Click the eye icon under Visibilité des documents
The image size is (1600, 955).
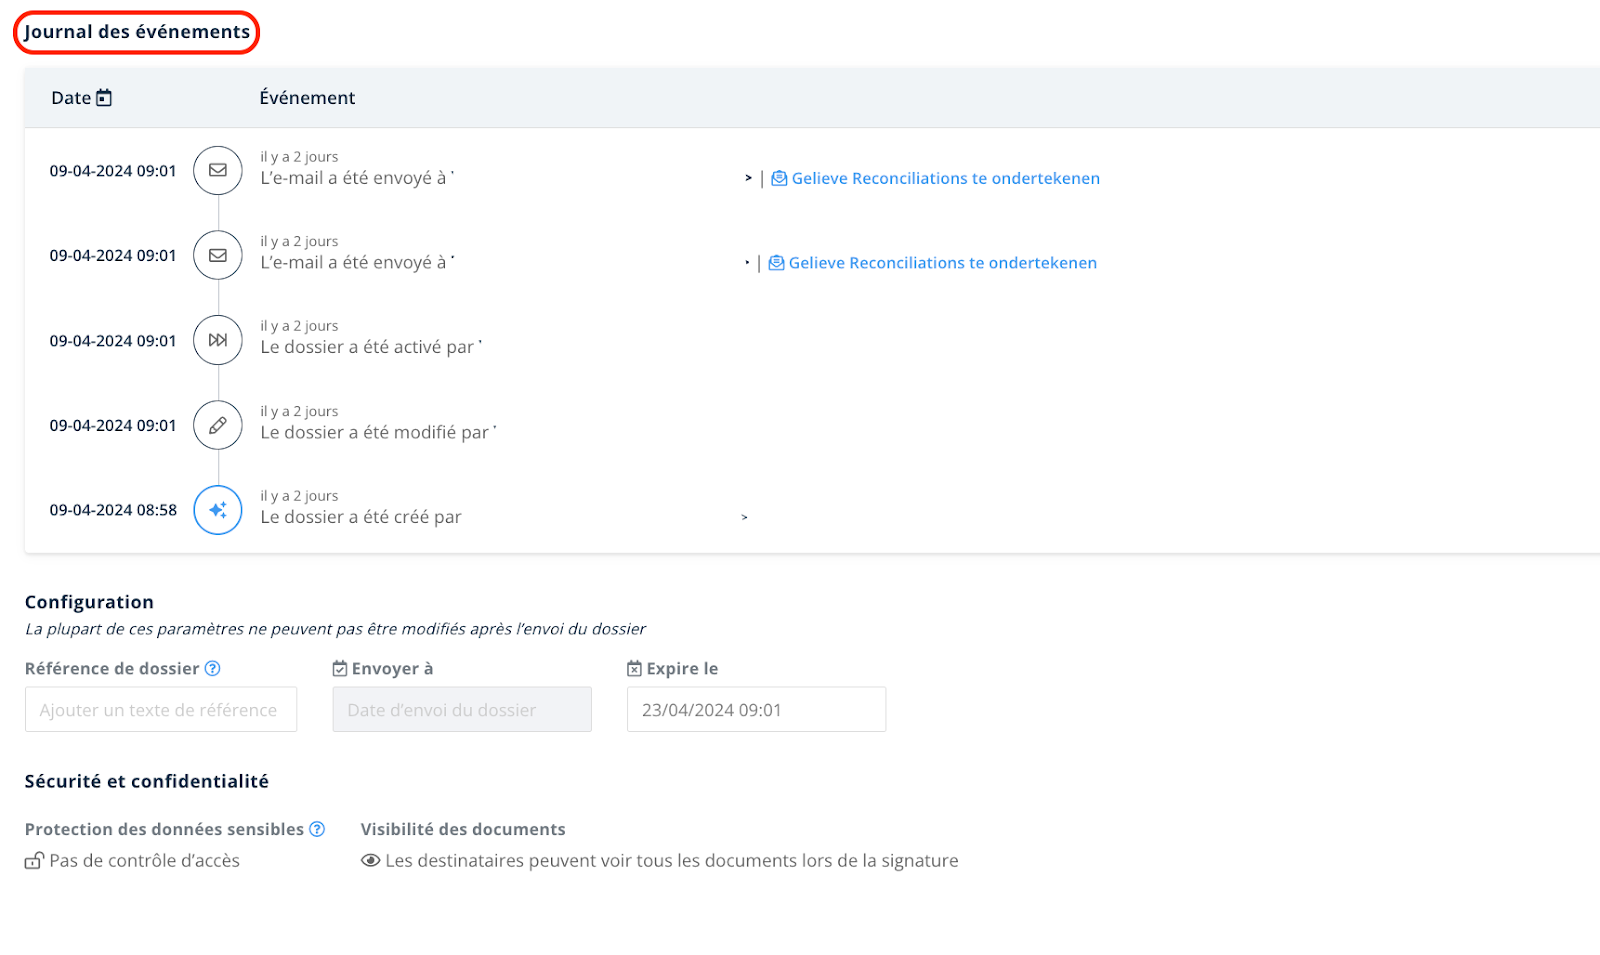(x=371, y=861)
